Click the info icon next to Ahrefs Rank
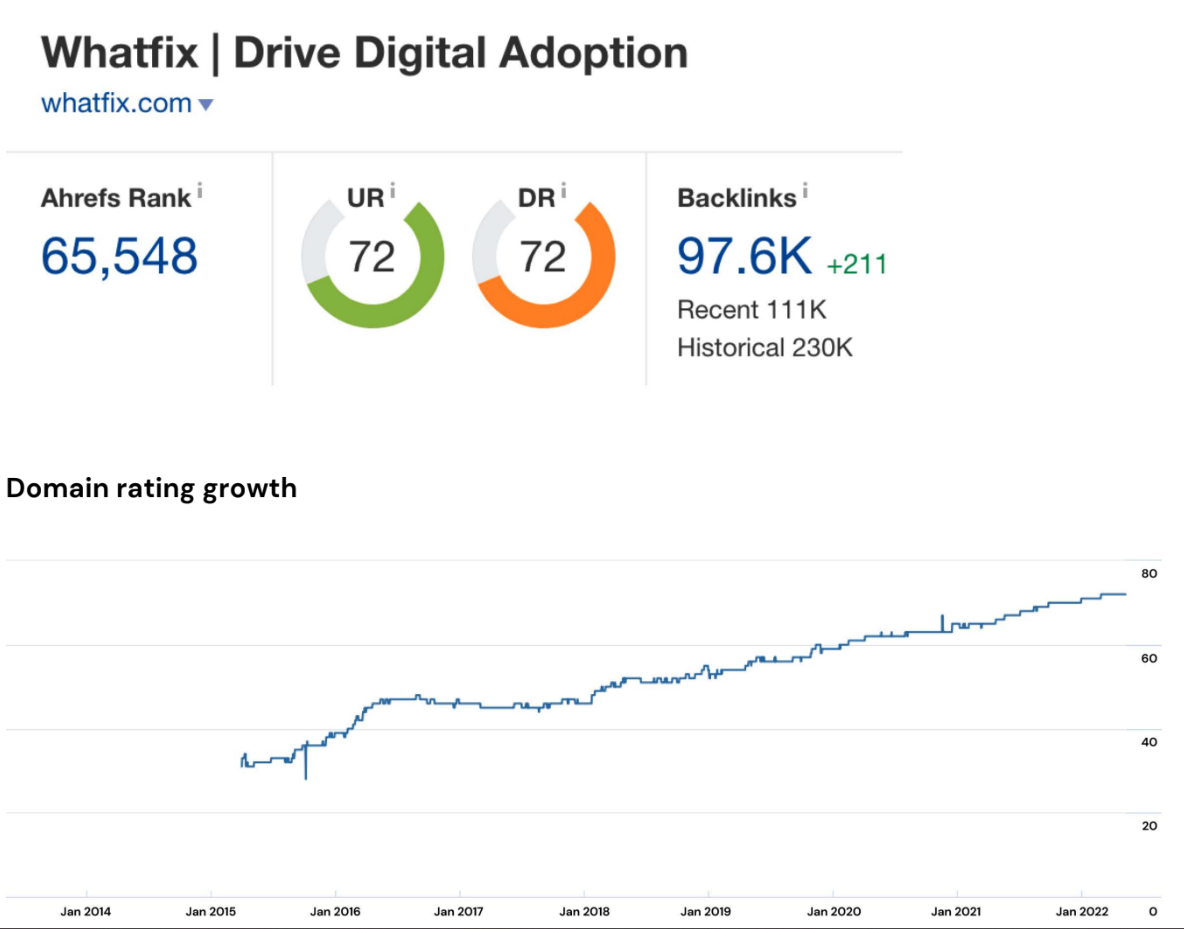The image size is (1184, 929). tap(200, 190)
